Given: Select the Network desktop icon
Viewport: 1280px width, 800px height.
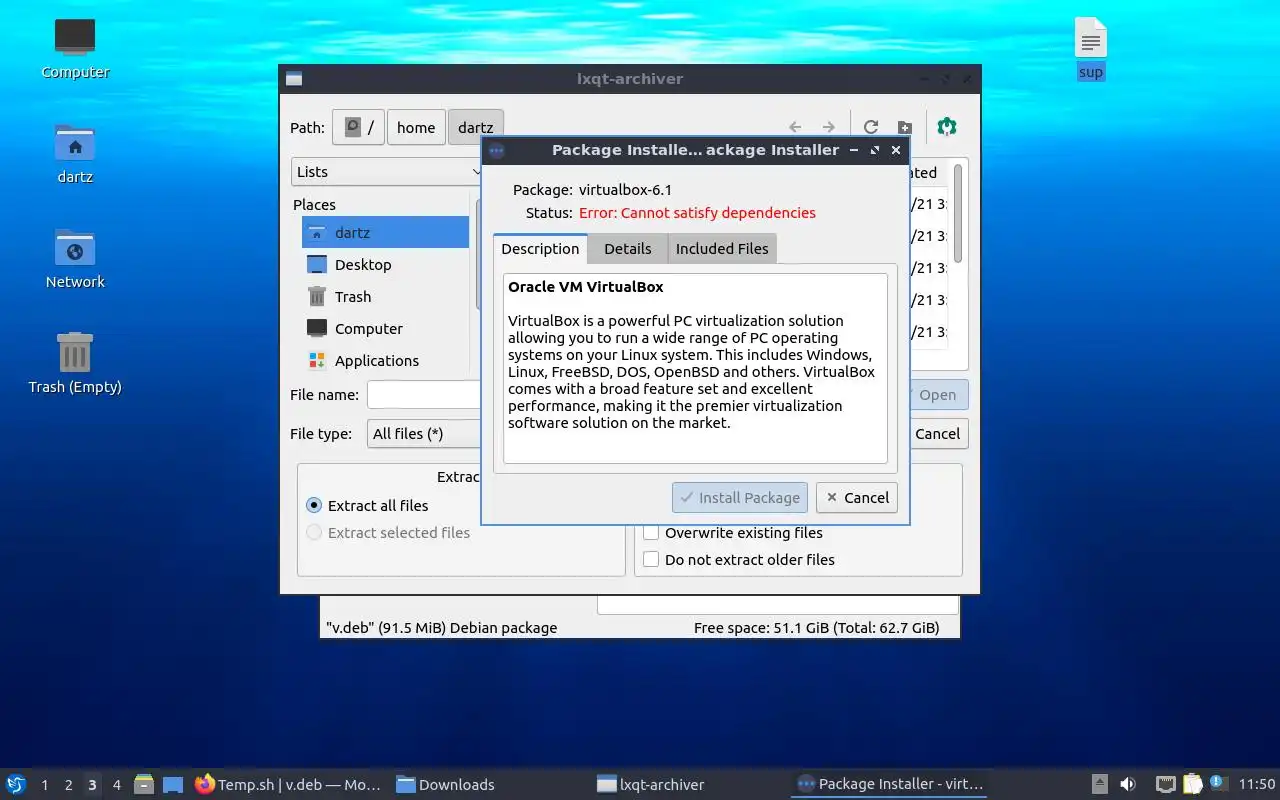Looking at the screenshot, I should pos(75,259).
